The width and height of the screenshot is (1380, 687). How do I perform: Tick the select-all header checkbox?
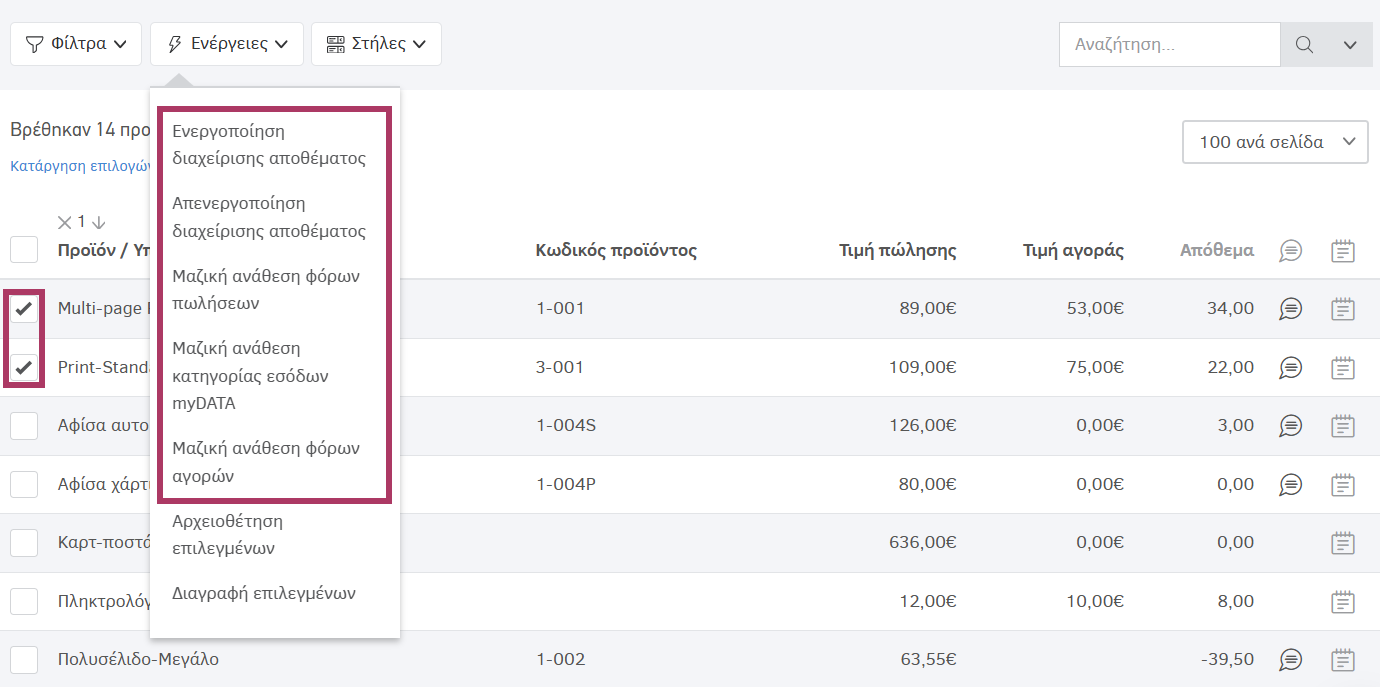point(24,250)
